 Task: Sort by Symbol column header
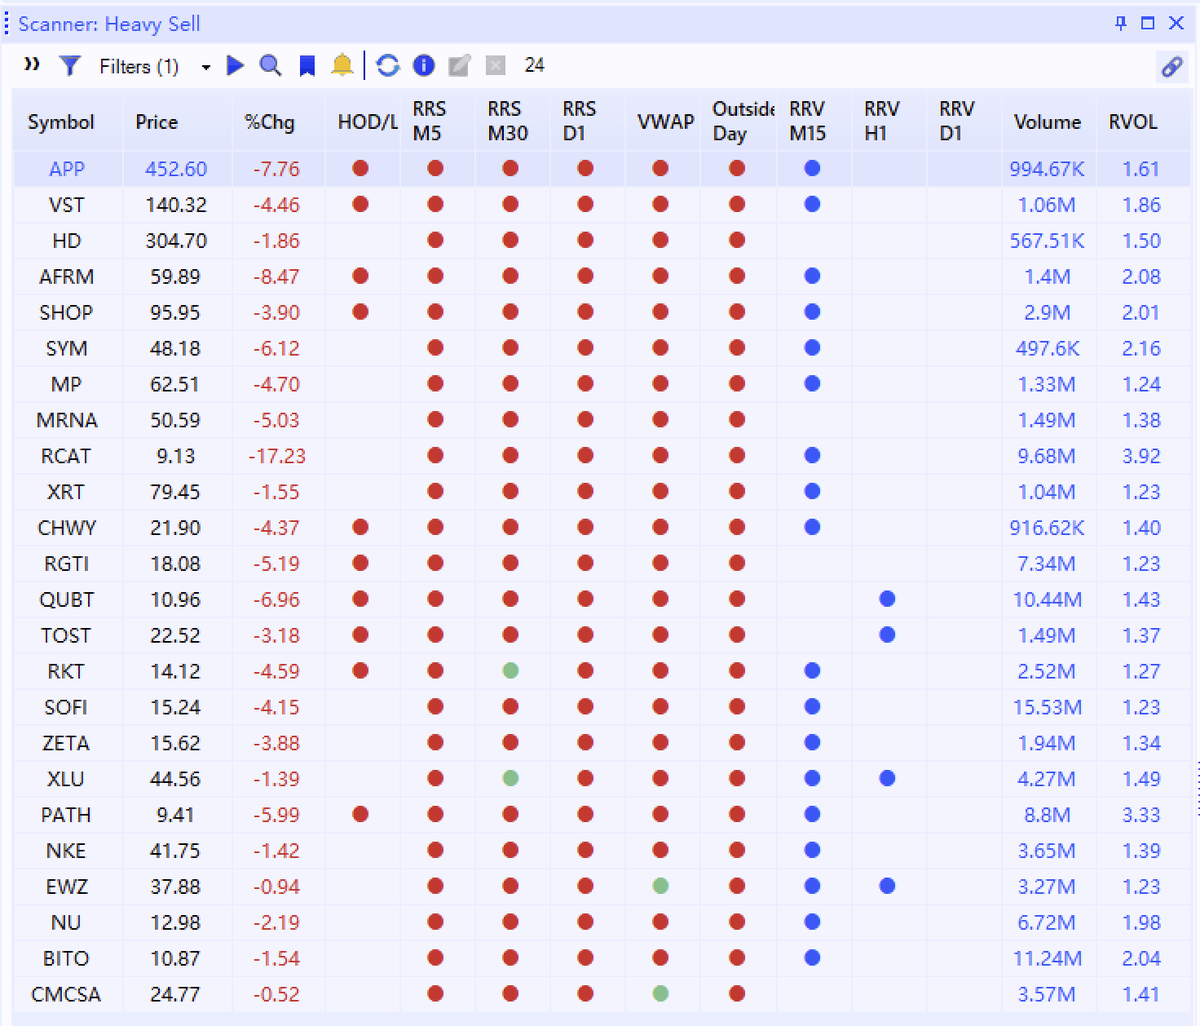61,122
